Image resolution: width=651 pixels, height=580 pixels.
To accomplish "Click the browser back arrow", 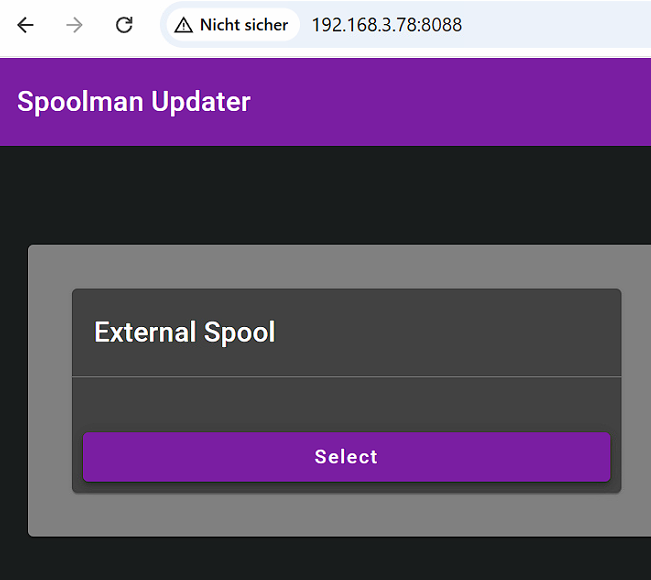I will click(25, 25).
